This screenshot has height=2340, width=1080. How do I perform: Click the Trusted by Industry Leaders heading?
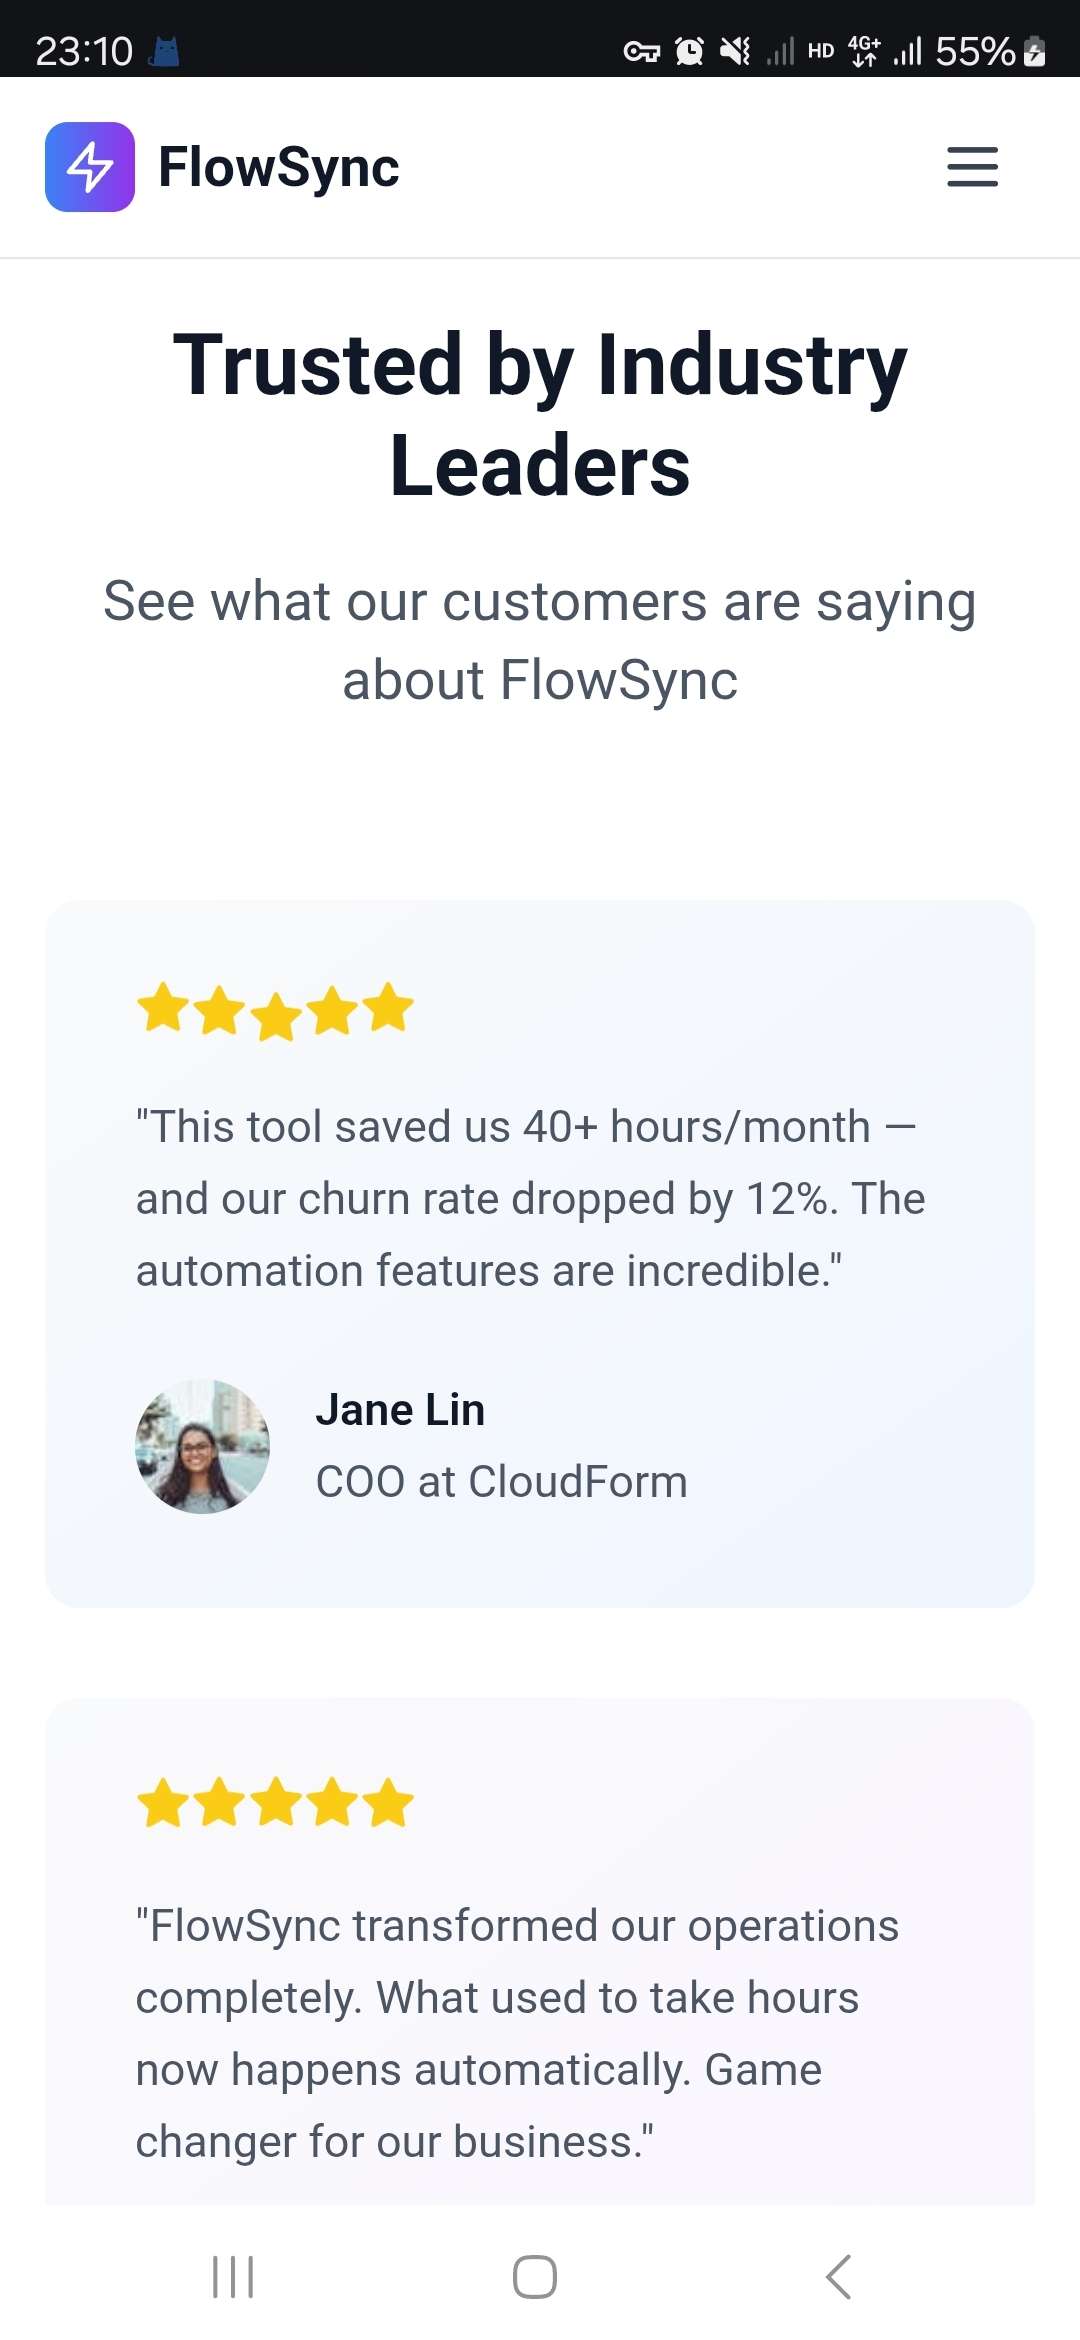(x=540, y=414)
